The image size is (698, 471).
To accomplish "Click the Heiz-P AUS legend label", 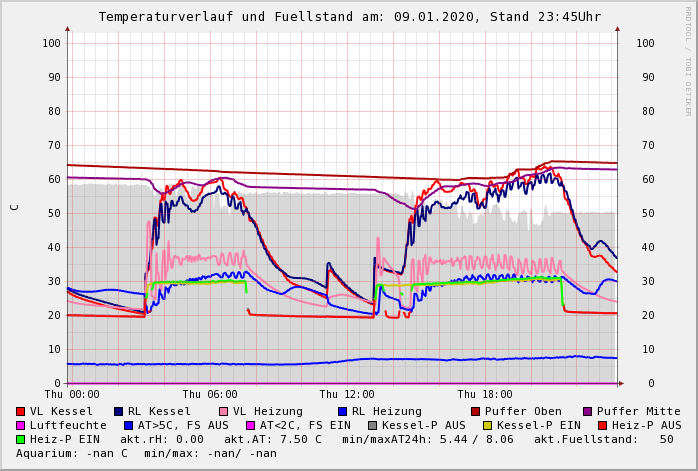I will pos(646,425).
